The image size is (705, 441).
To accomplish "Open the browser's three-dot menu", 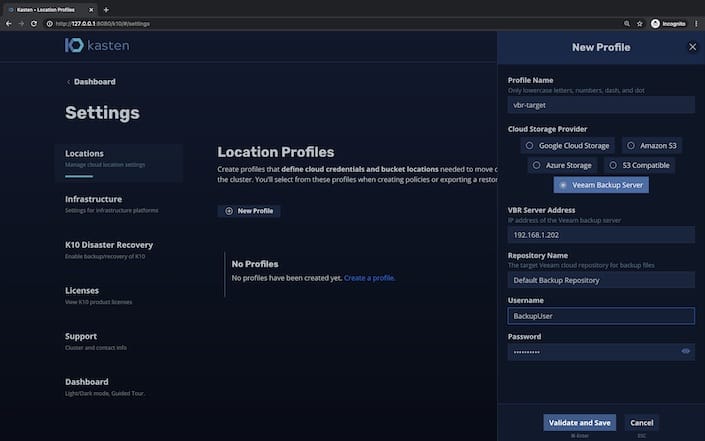I will [696, 22].
